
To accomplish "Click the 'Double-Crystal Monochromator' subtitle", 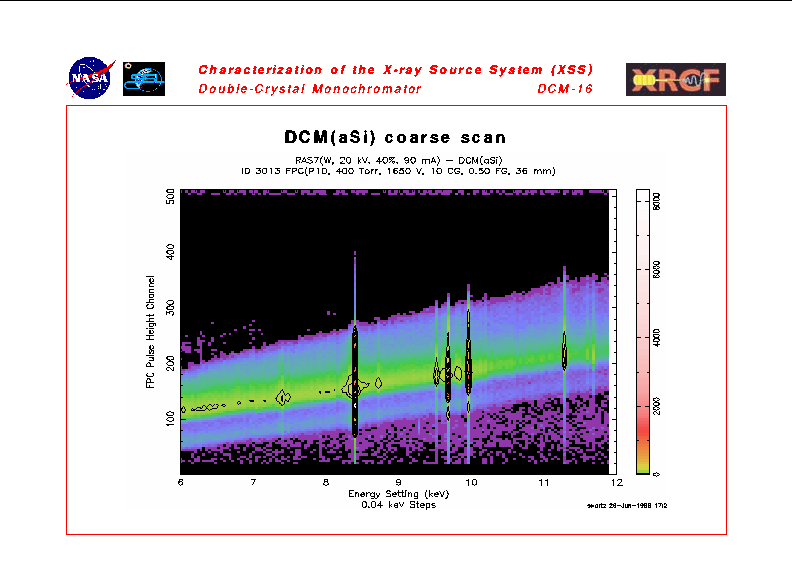I will point(310,89).
